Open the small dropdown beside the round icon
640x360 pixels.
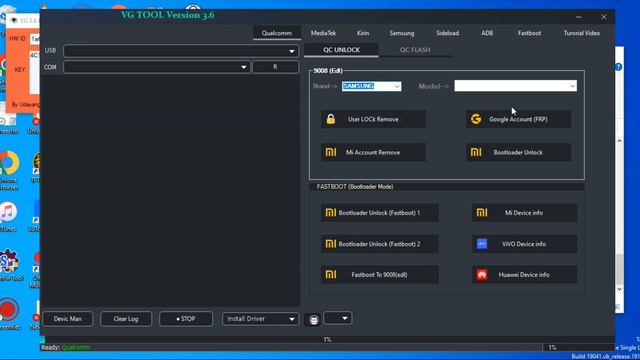coord(338,318)
